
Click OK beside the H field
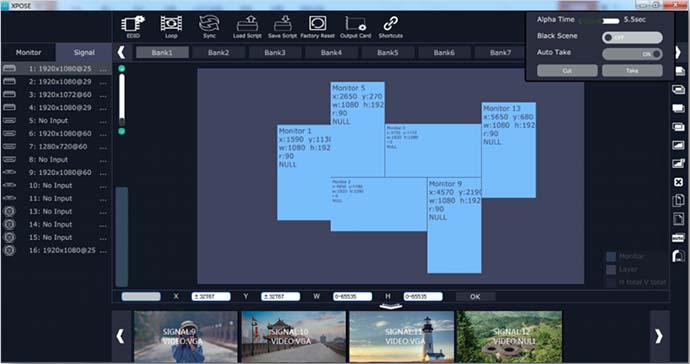click(x=475, y=297)
